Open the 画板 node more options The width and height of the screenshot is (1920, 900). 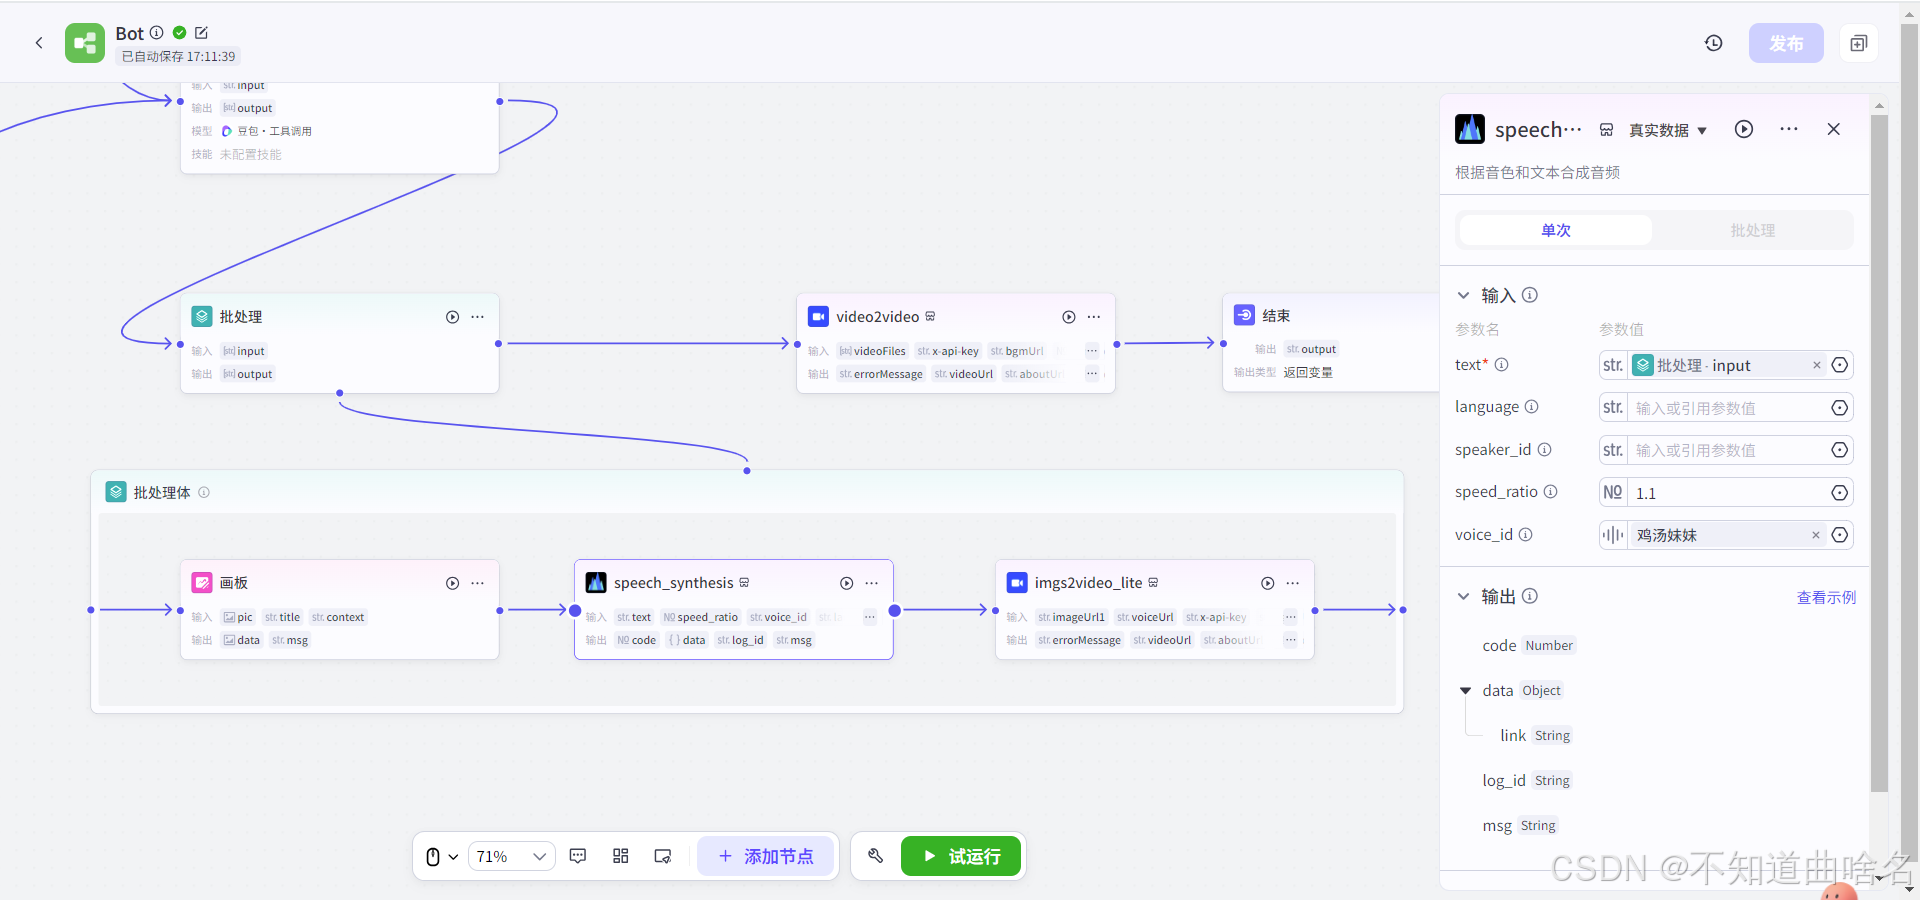pyautogui.click(x=478, y=583)
